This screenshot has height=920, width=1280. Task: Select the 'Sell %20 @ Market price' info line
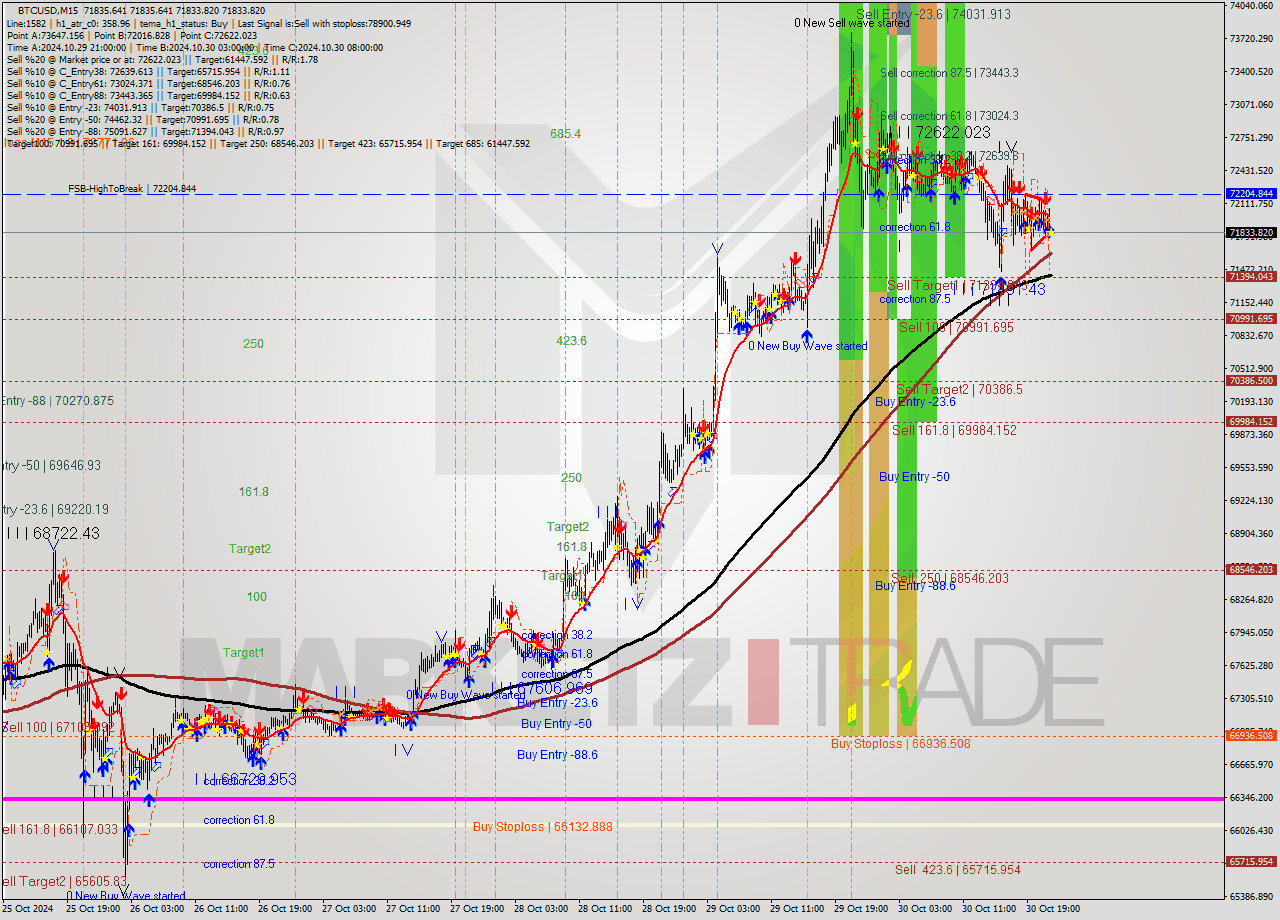[162, 60]
